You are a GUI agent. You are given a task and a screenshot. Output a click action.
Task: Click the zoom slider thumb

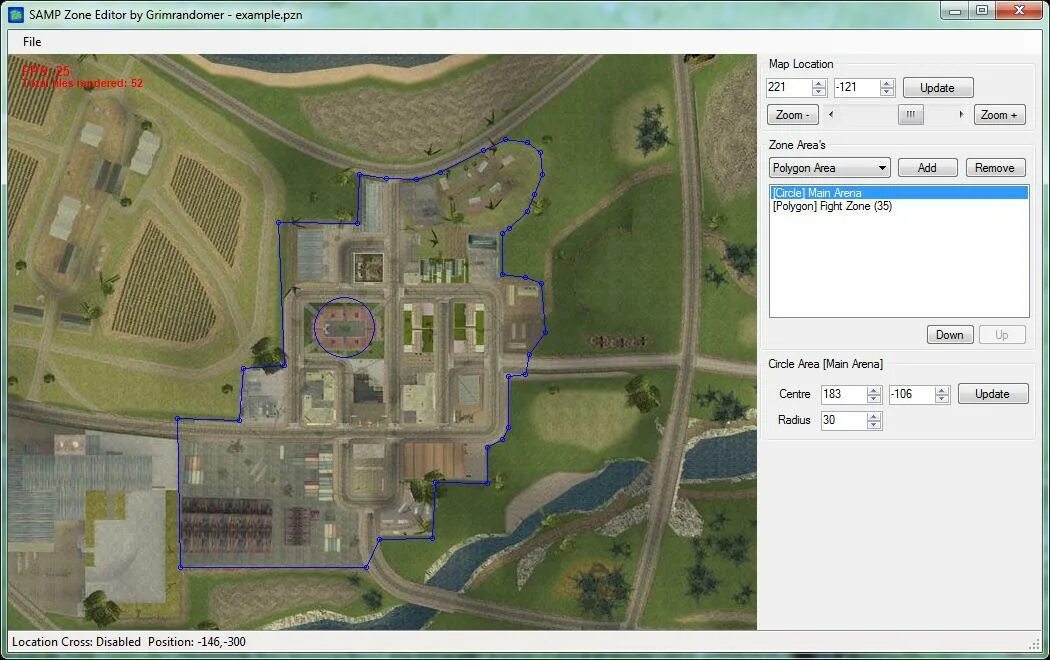pyautogui.click(x=911, y=114)
